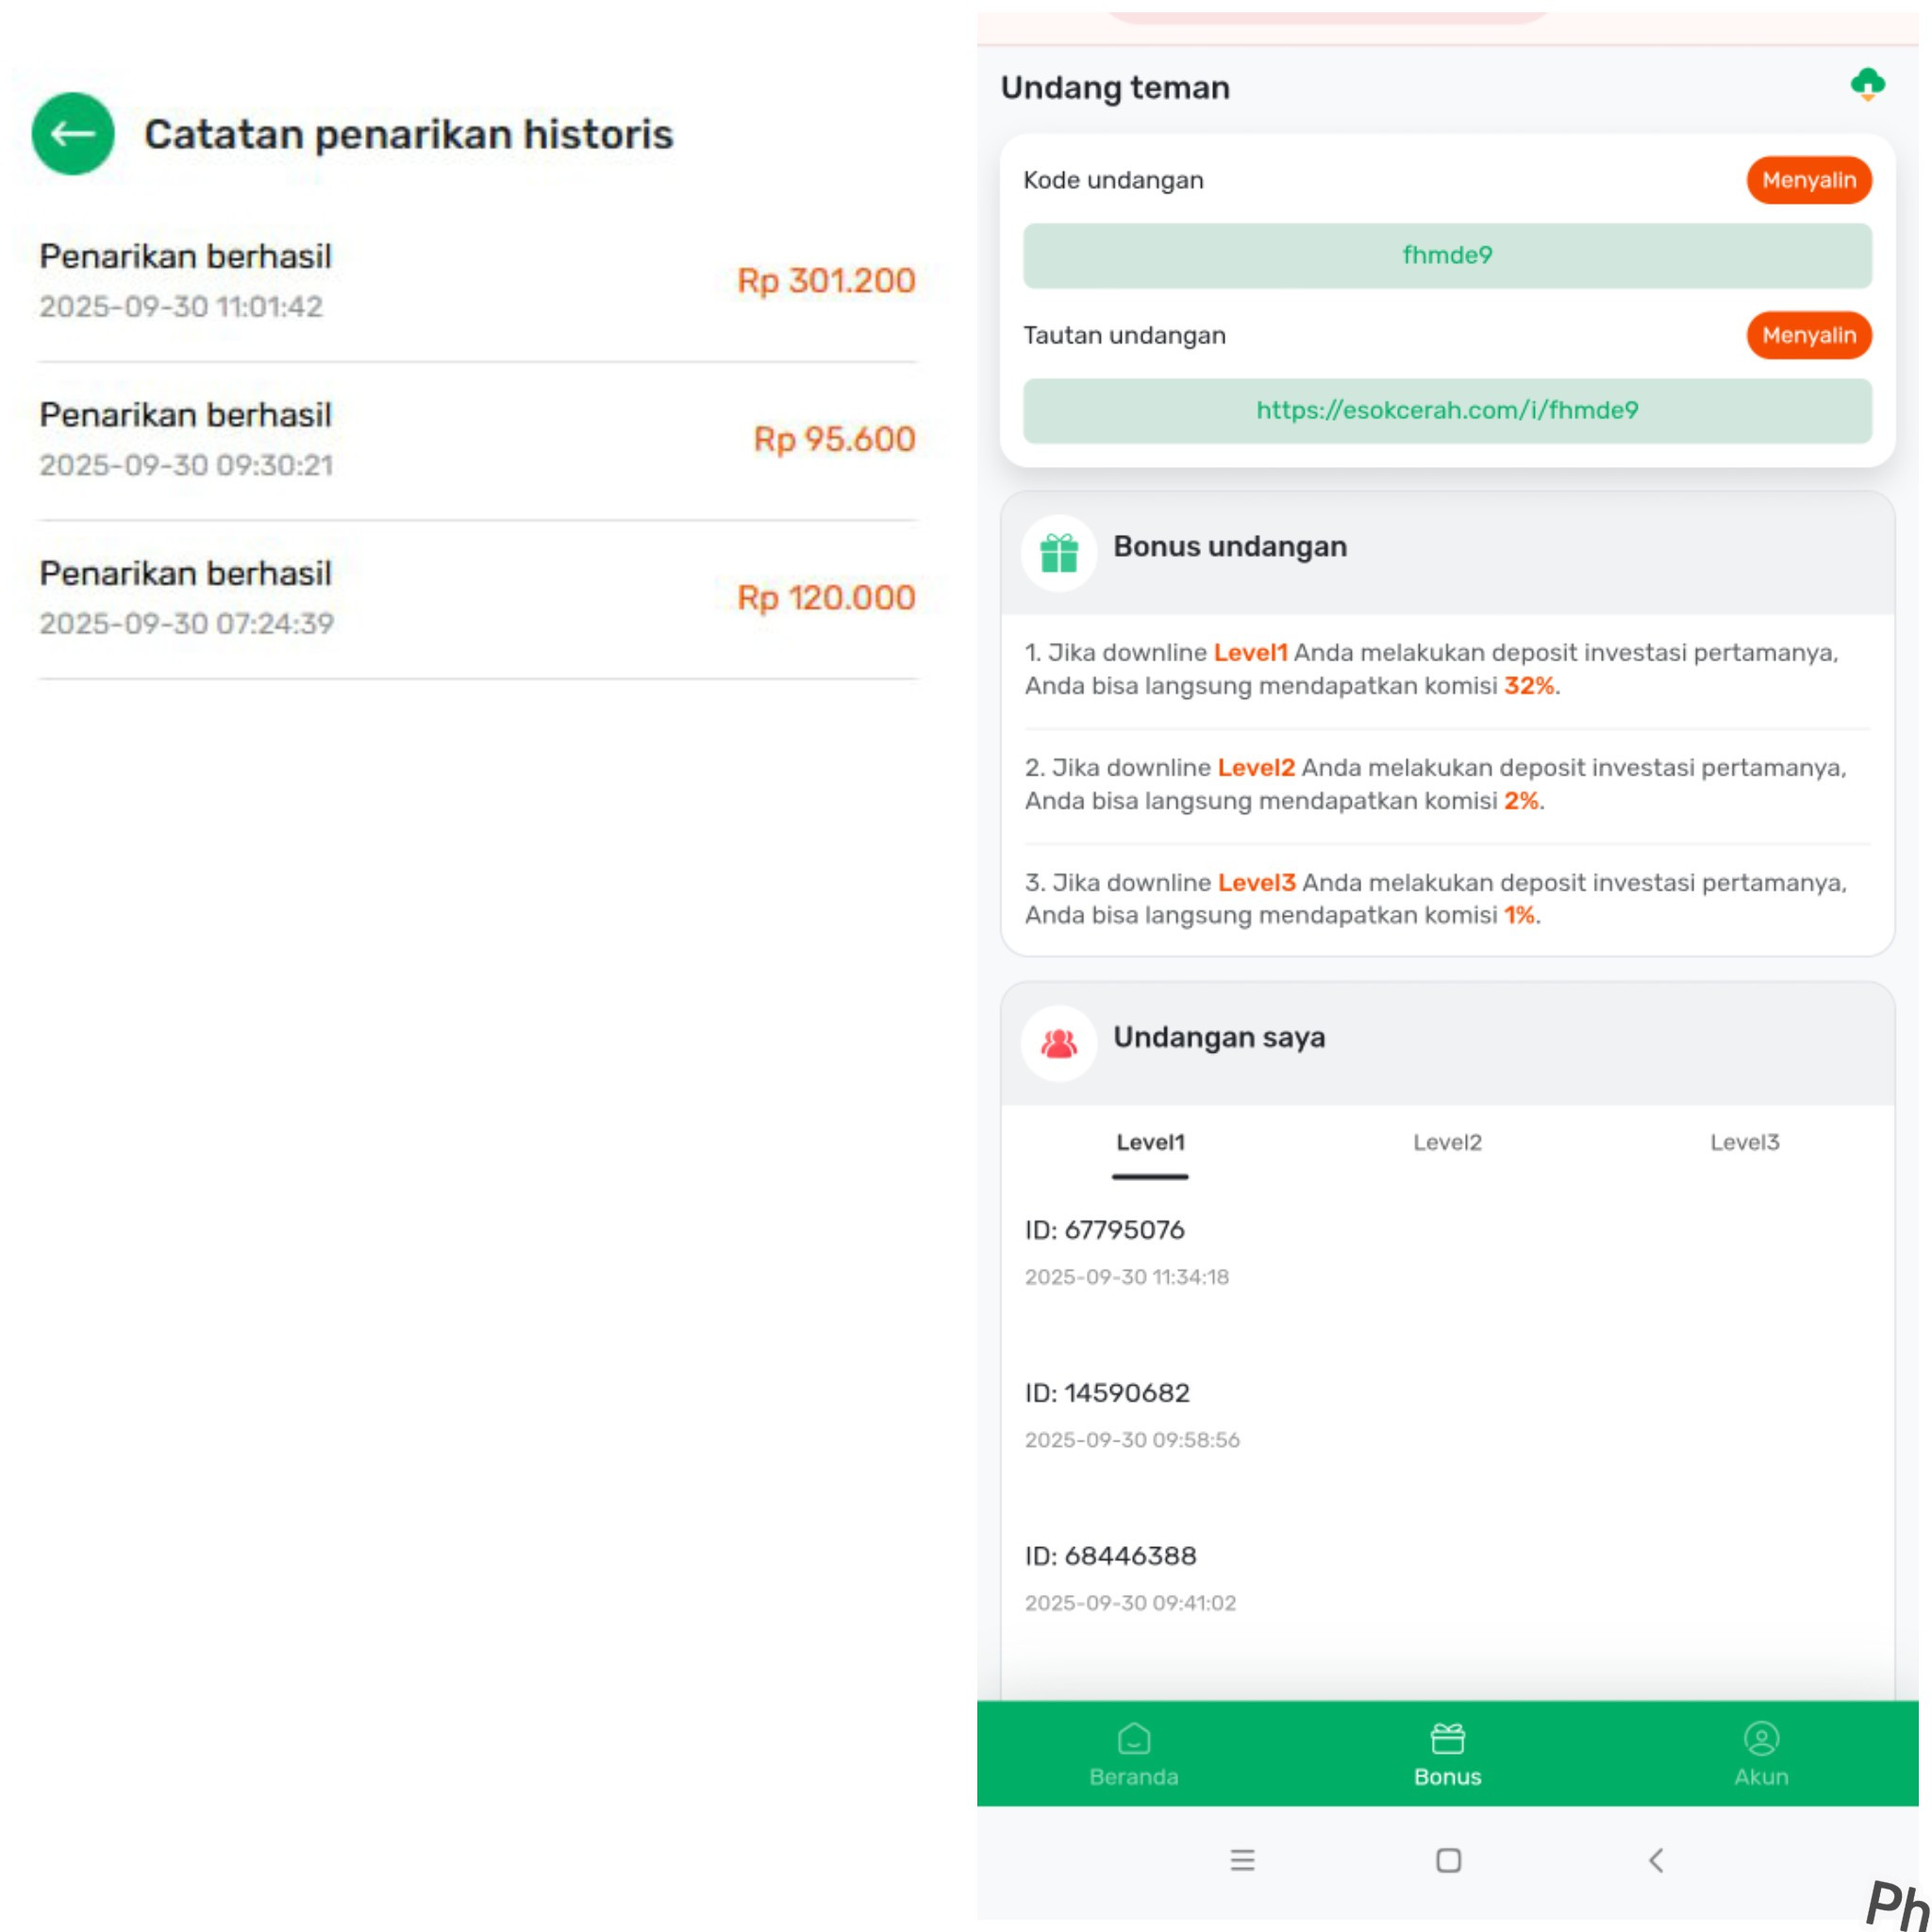Screen dimensions: 1932x1932
Task: Click the green cloud download icon
Action: [1867, 85]
